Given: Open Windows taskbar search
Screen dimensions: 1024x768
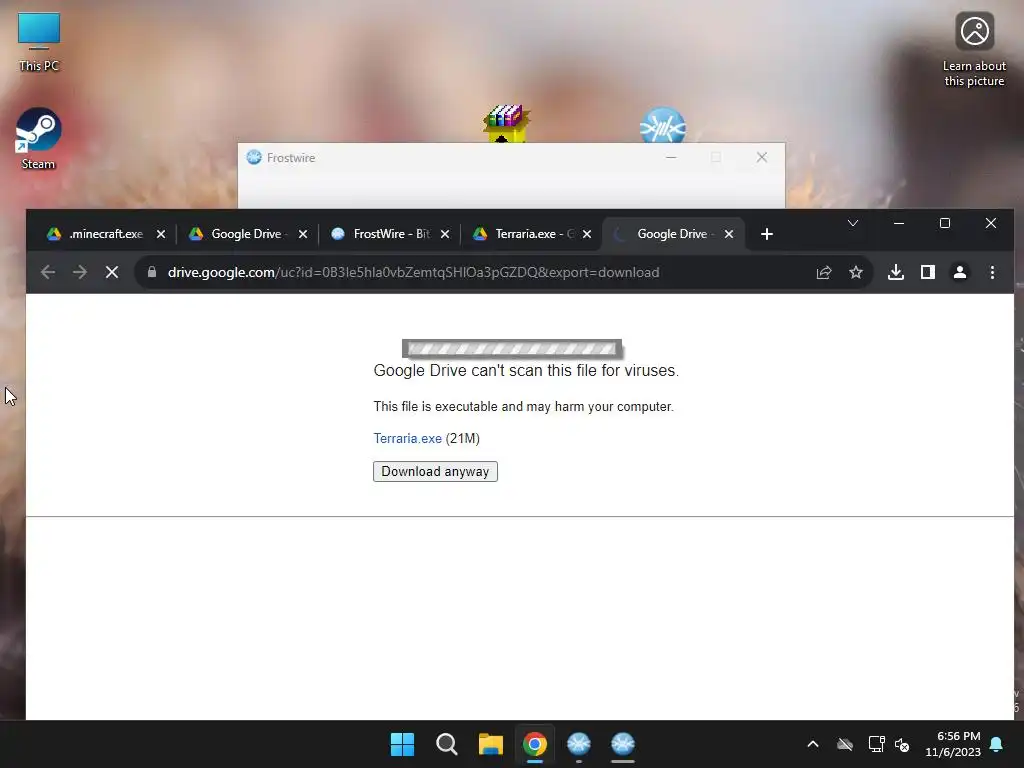Looking at the screenshot, I should tap(447, 744).
